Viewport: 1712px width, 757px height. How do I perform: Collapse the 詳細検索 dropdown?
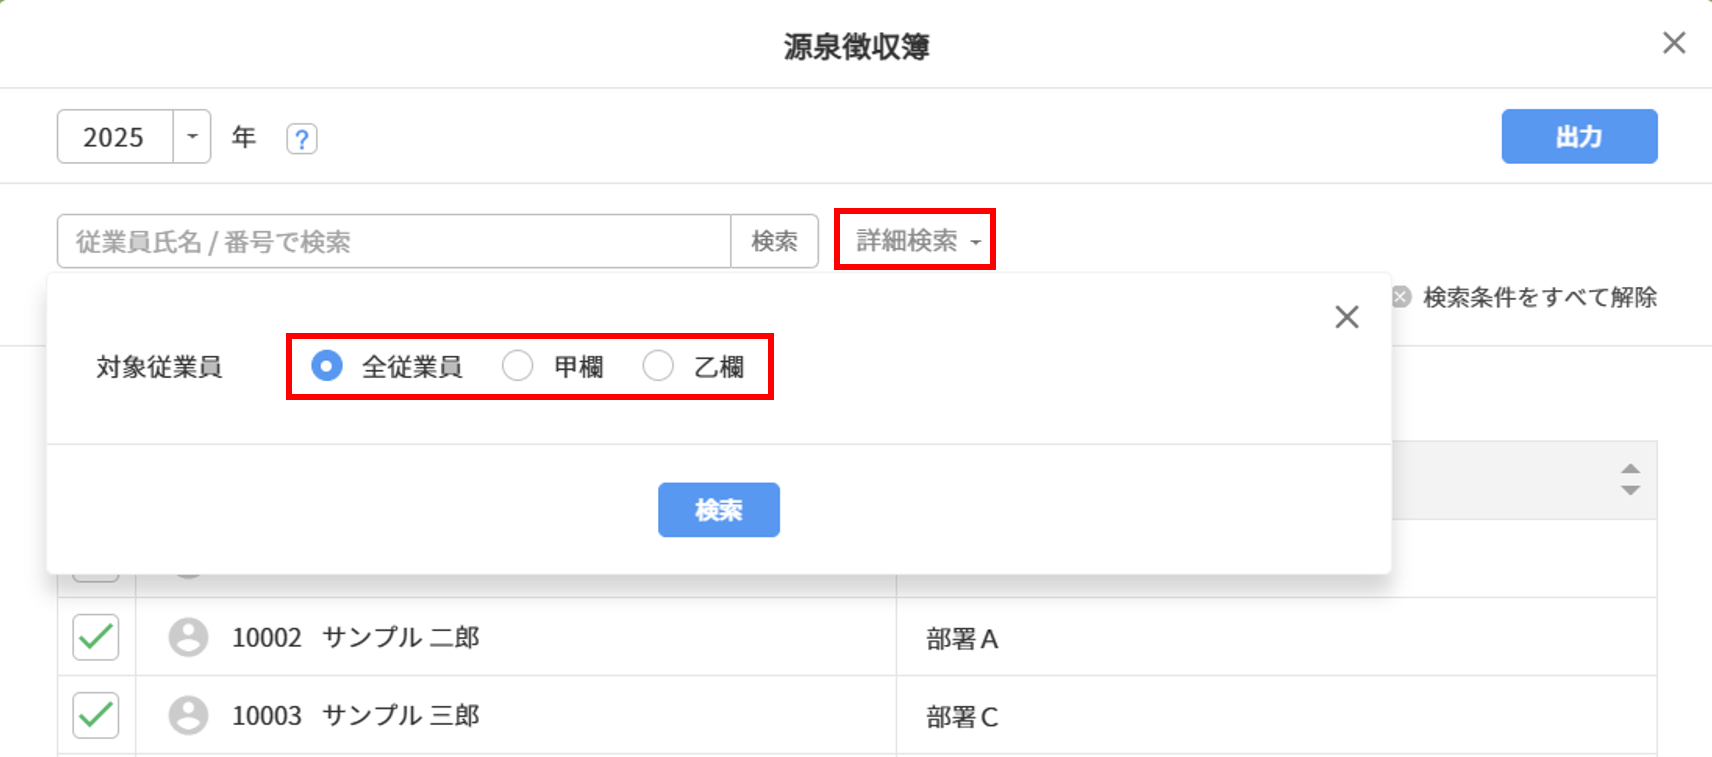click(915, 240)
